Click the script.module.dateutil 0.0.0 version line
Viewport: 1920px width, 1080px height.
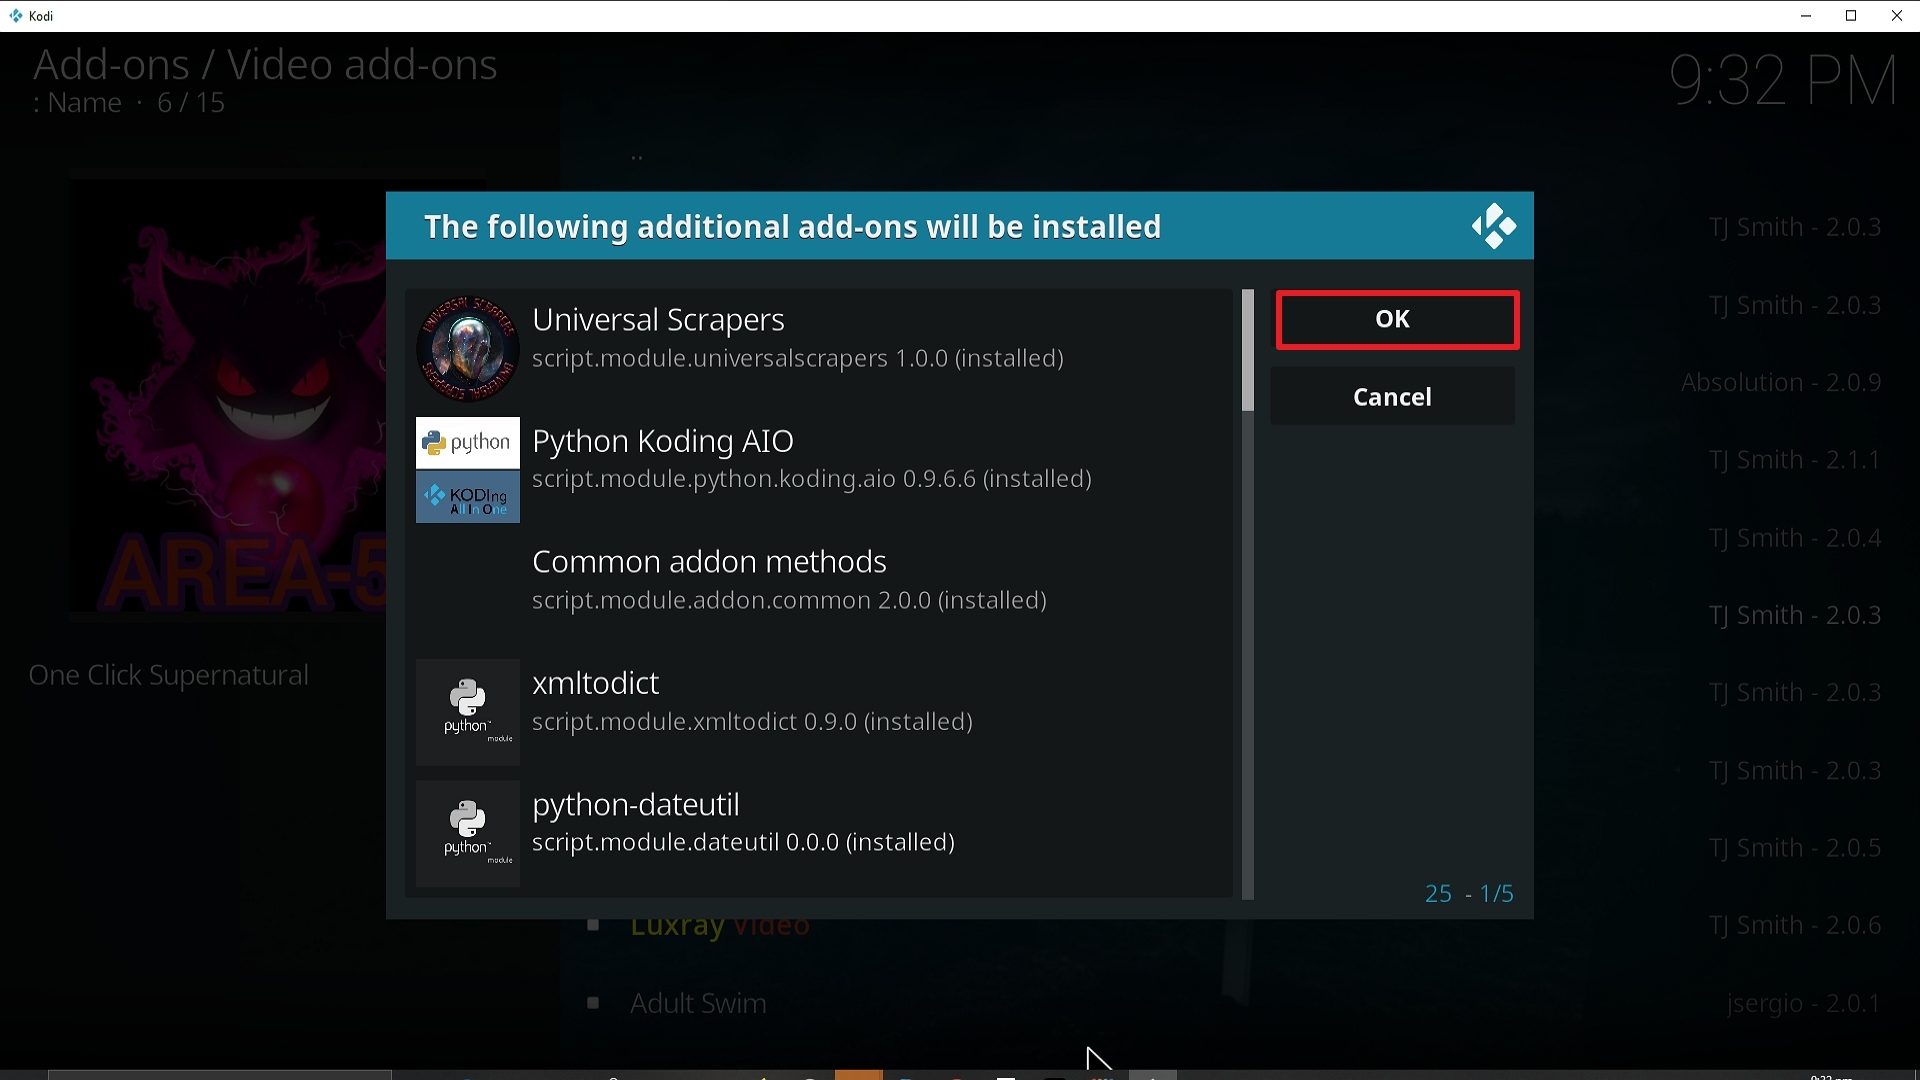(743, 843)
